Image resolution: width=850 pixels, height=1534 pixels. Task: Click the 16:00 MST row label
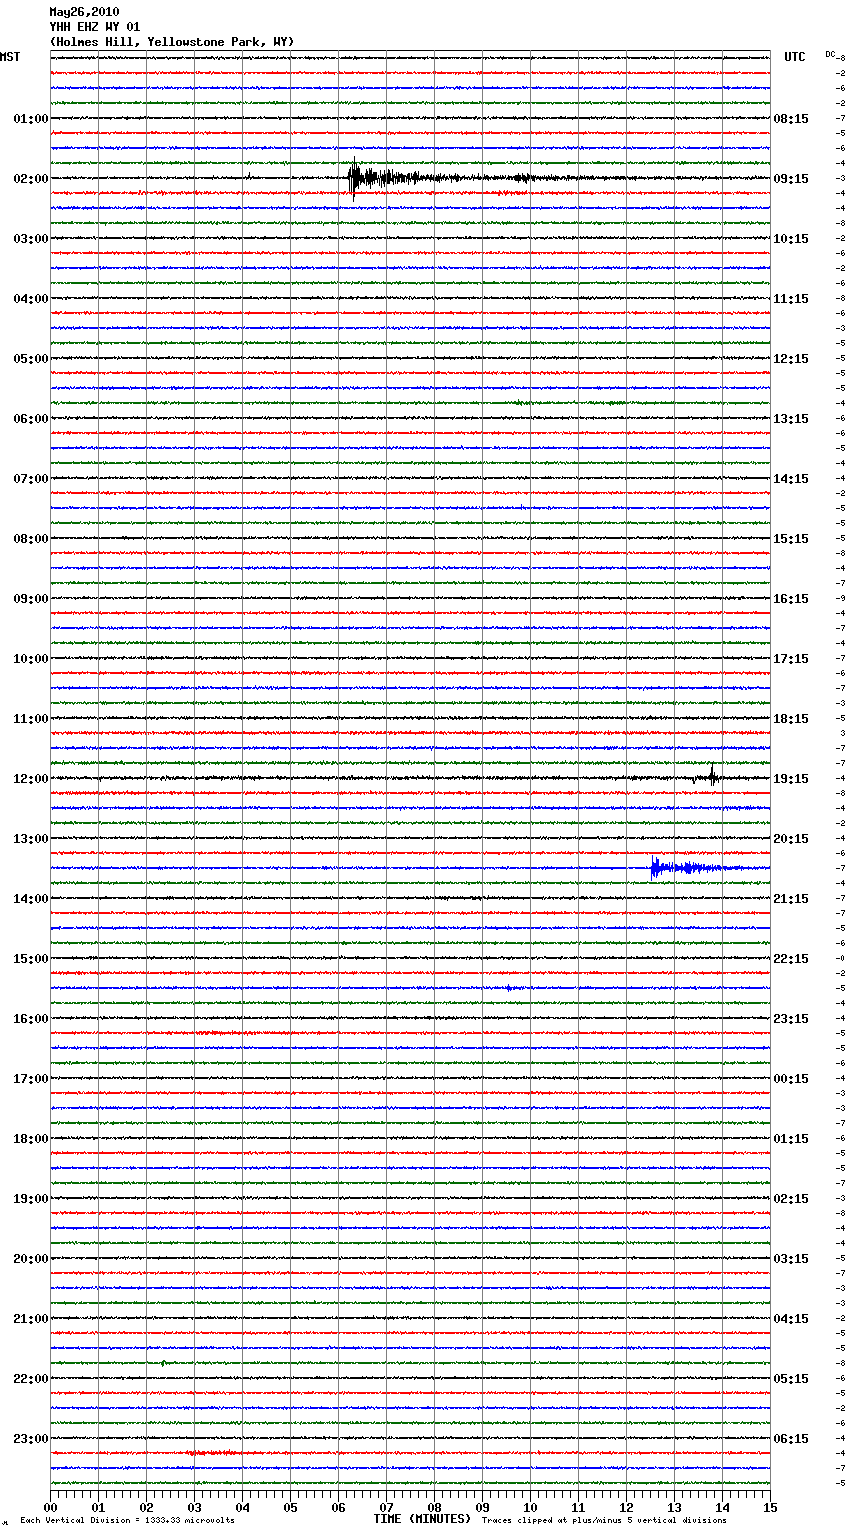pyautogui.click(x=31, y=1019)
